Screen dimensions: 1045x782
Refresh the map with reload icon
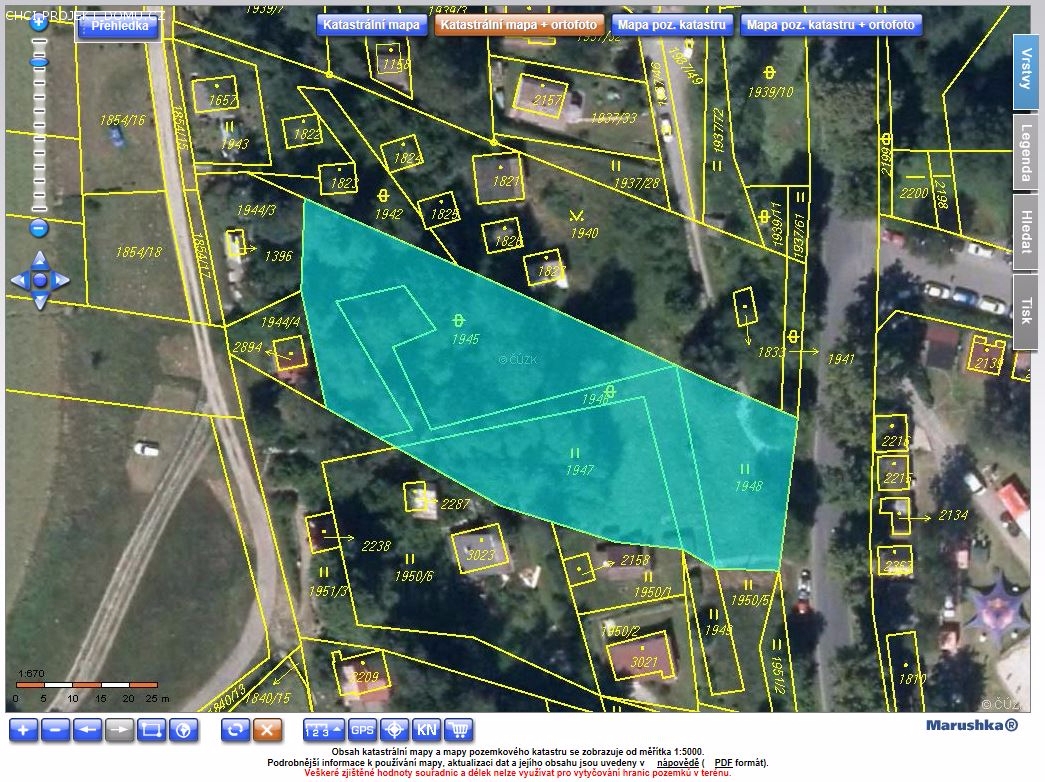pos(235,729)
